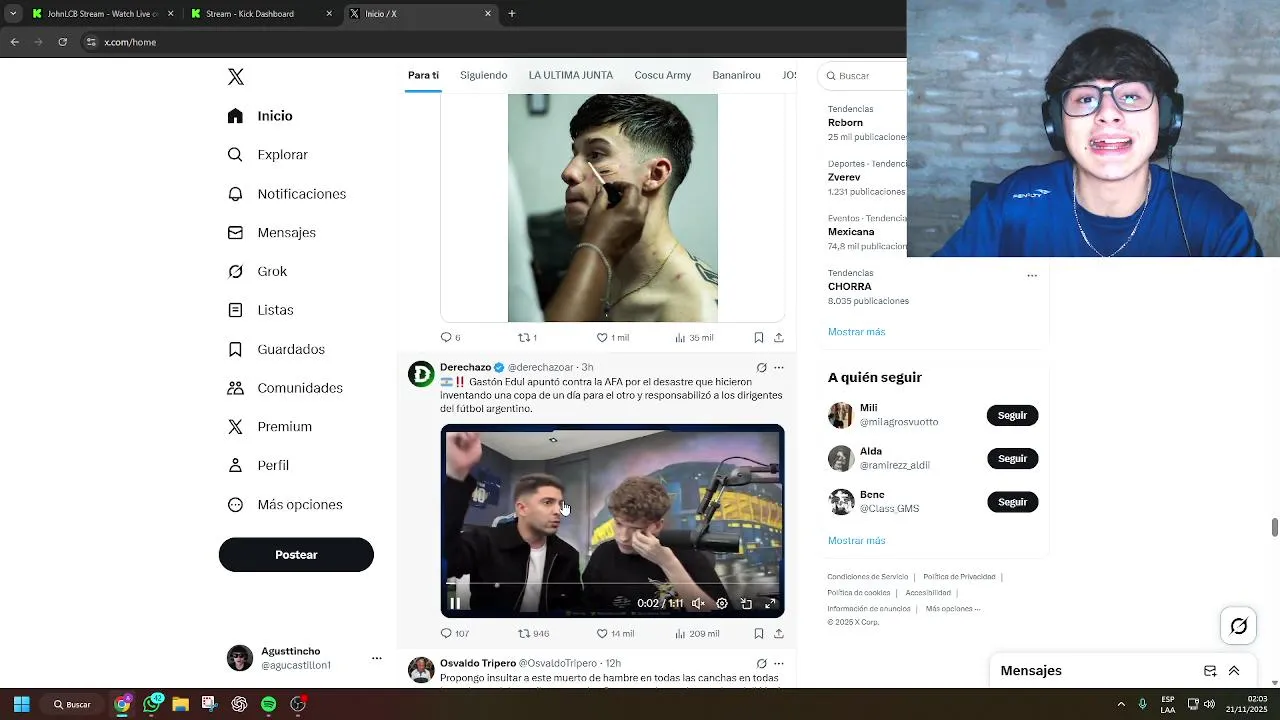Open Explorar in the sidebar

[267, 155]
